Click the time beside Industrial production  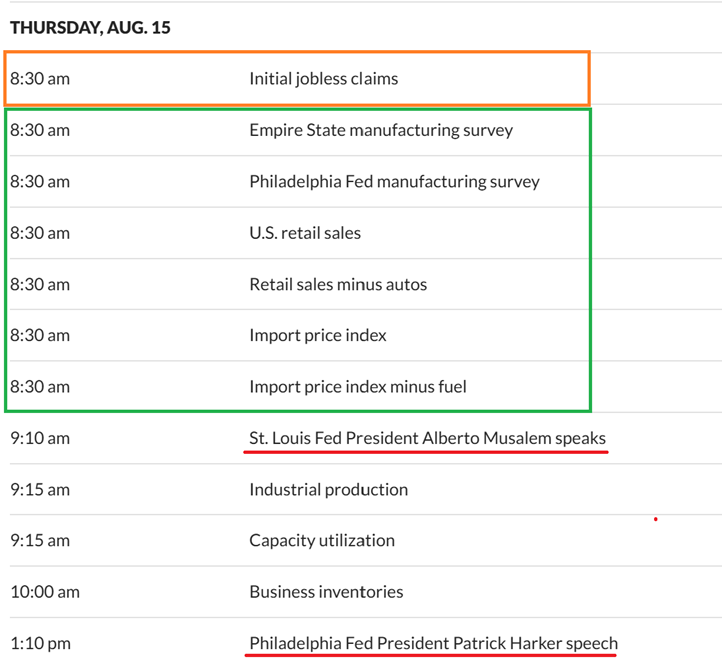click(40, 489)
